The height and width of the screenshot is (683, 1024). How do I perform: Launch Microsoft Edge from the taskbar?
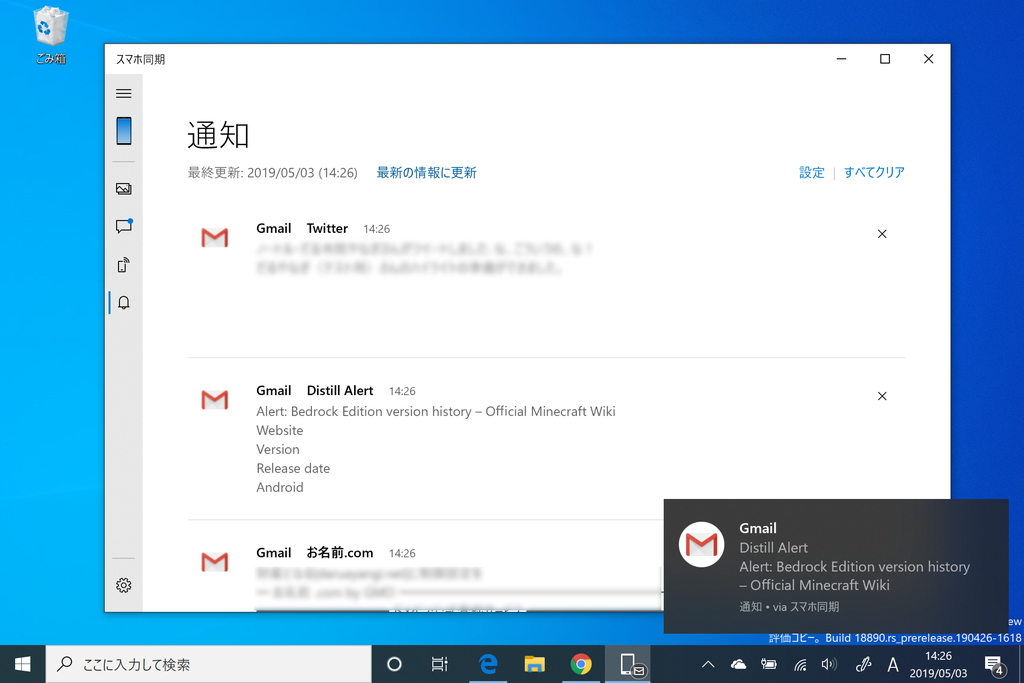tap(487, 664)
